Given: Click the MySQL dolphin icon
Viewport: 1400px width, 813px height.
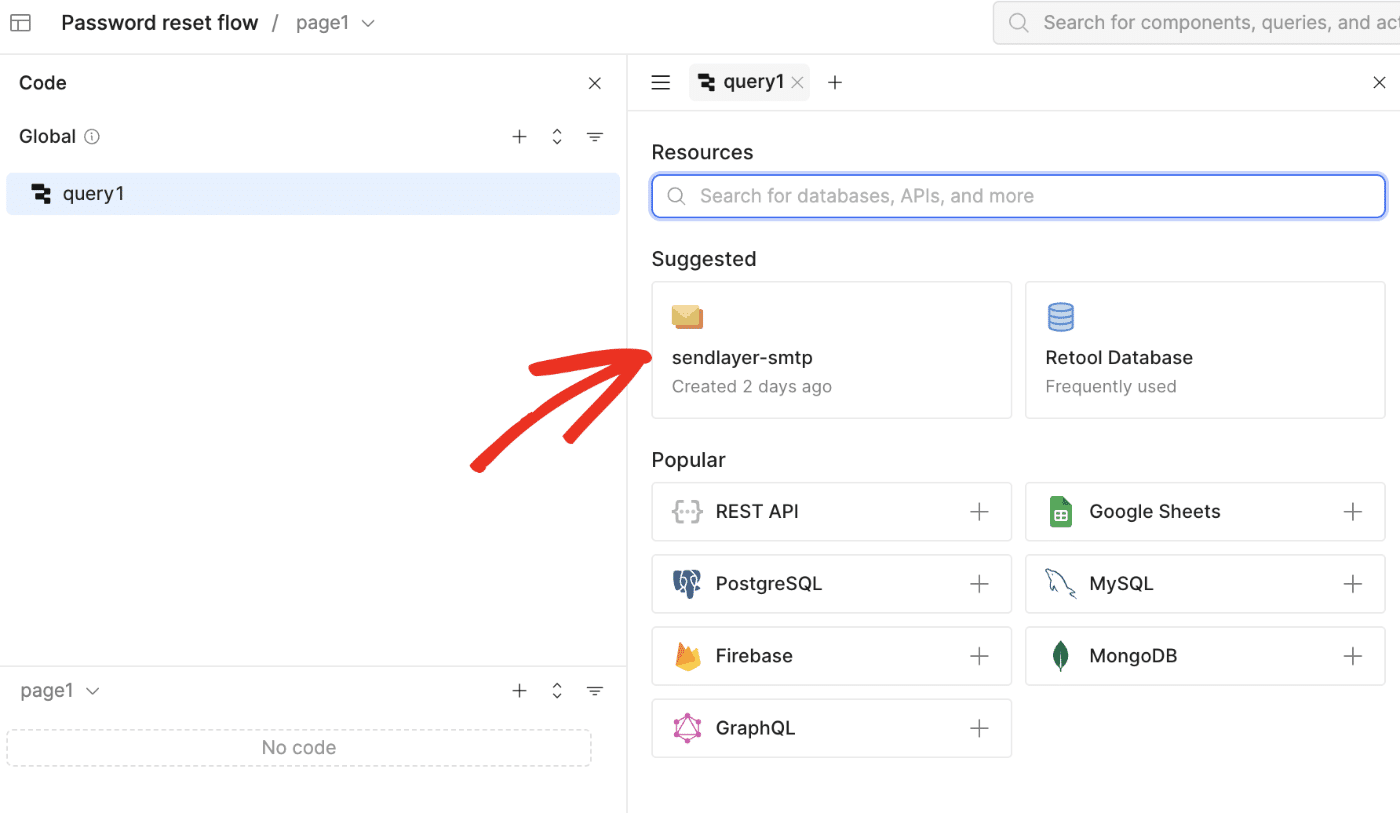Looking at the screenshot, I should (x=1061, y=584).
